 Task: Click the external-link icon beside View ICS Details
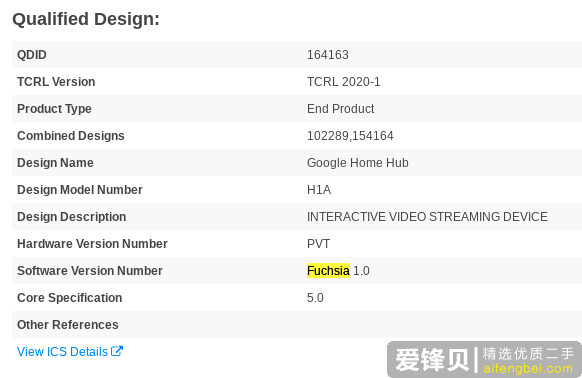(x=117, y=351)
